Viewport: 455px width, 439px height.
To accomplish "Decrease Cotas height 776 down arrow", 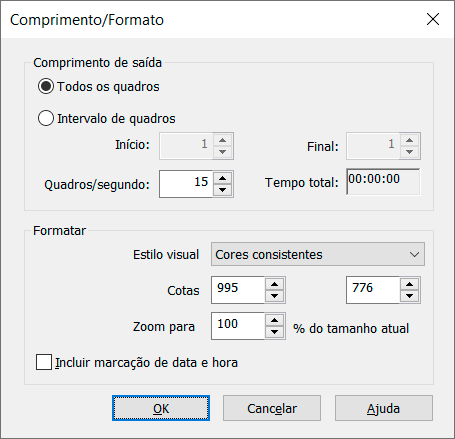I will (409, 296).
